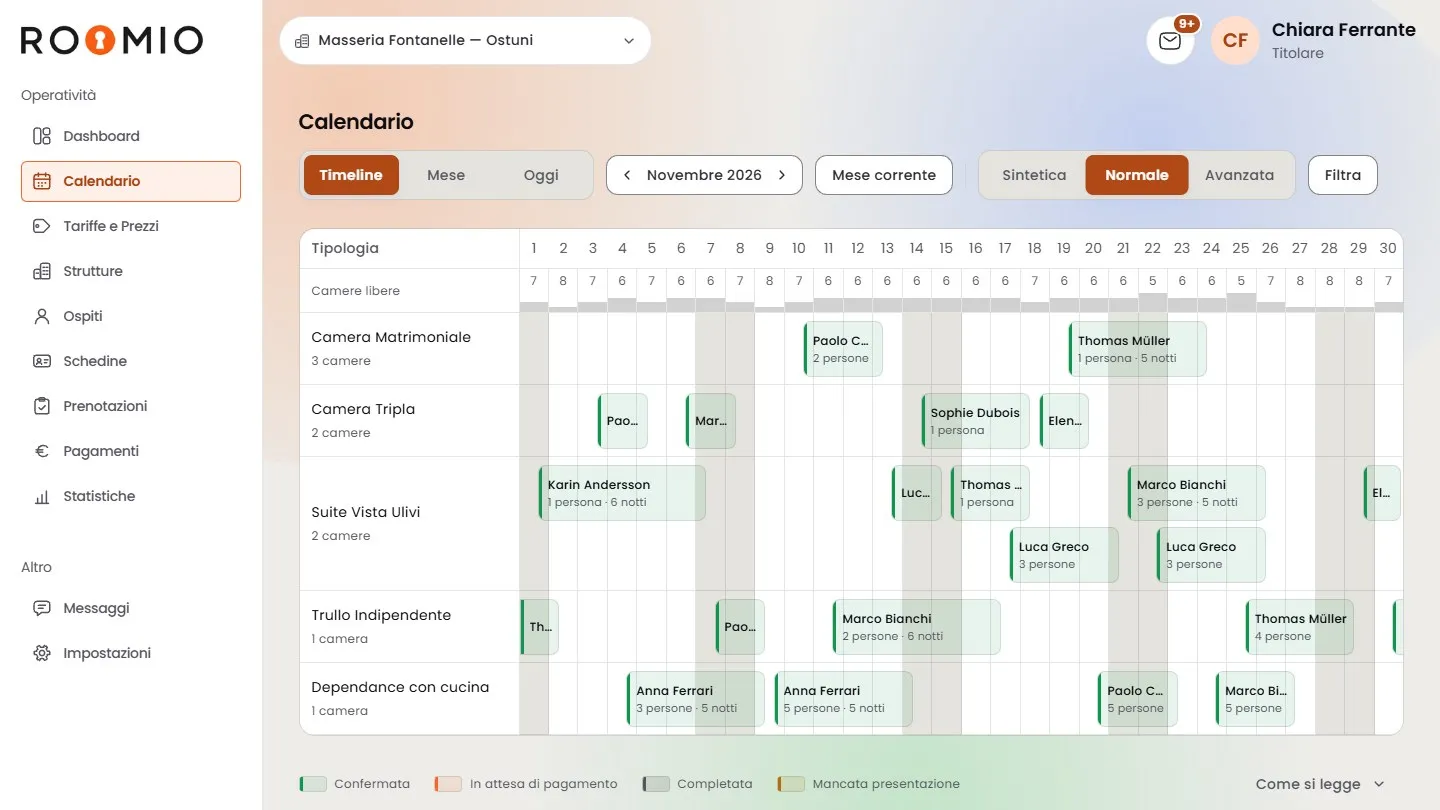The height and width of the screenshot is (810, 1440).
Task: Open the Masseria Fontanelle property dropdown
Action: 465,41
